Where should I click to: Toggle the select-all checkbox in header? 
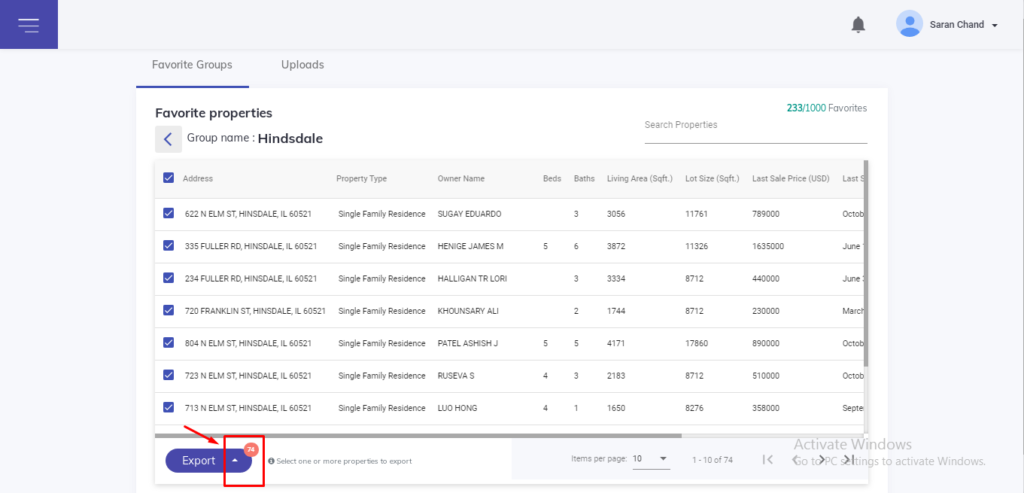[x=168, y=178]
